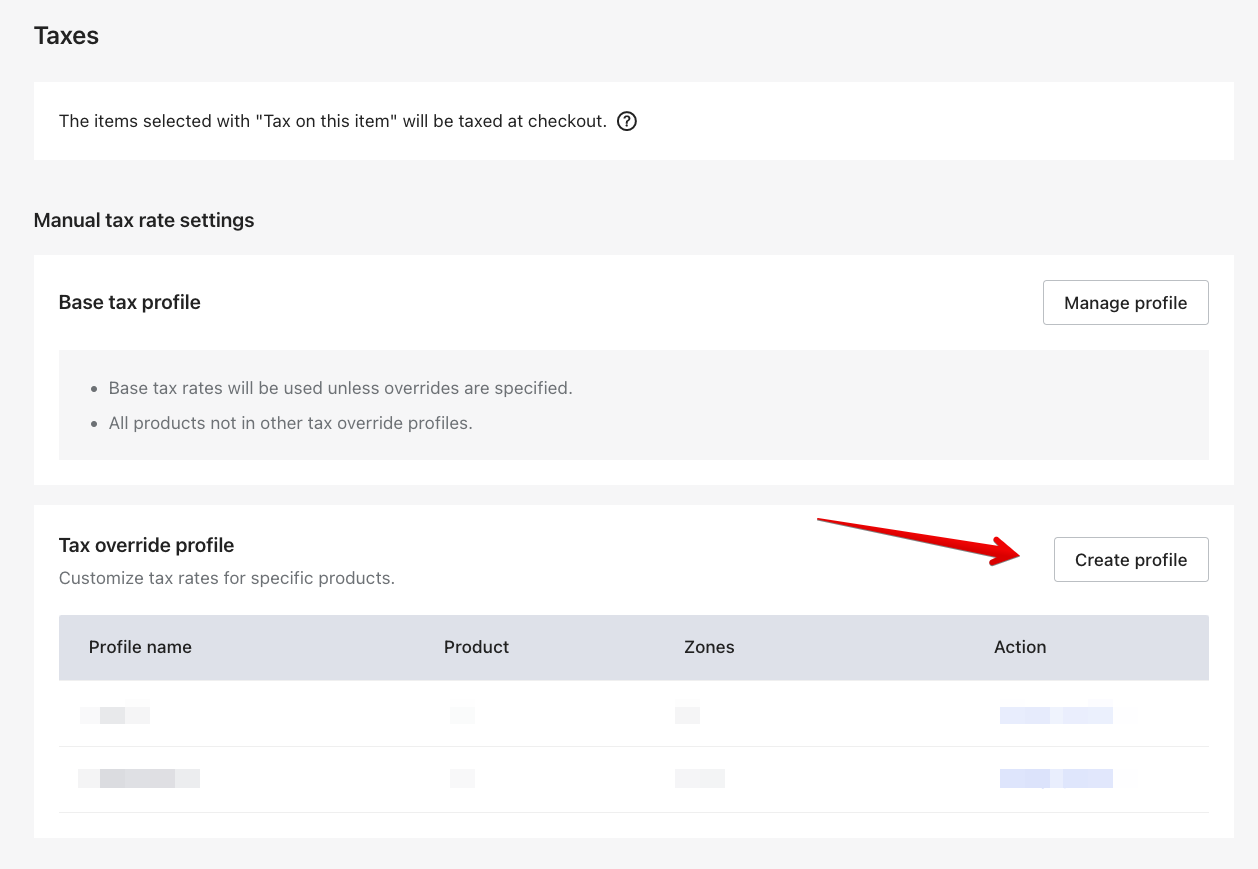
Task: Click the "Base tax rates will be used" bullet
Action: (340, 388)
